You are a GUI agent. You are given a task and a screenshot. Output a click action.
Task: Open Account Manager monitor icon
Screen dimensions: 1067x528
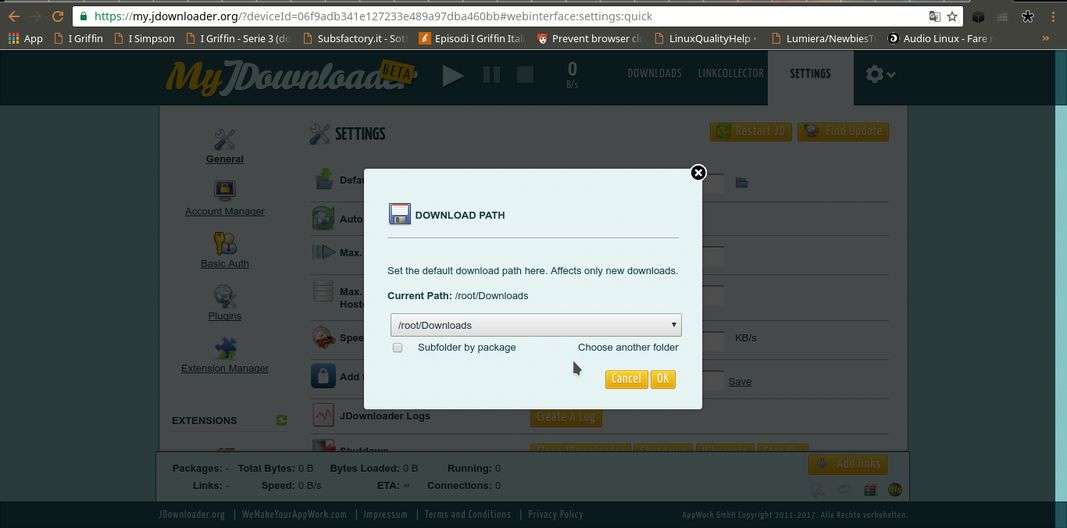(225, 190)
